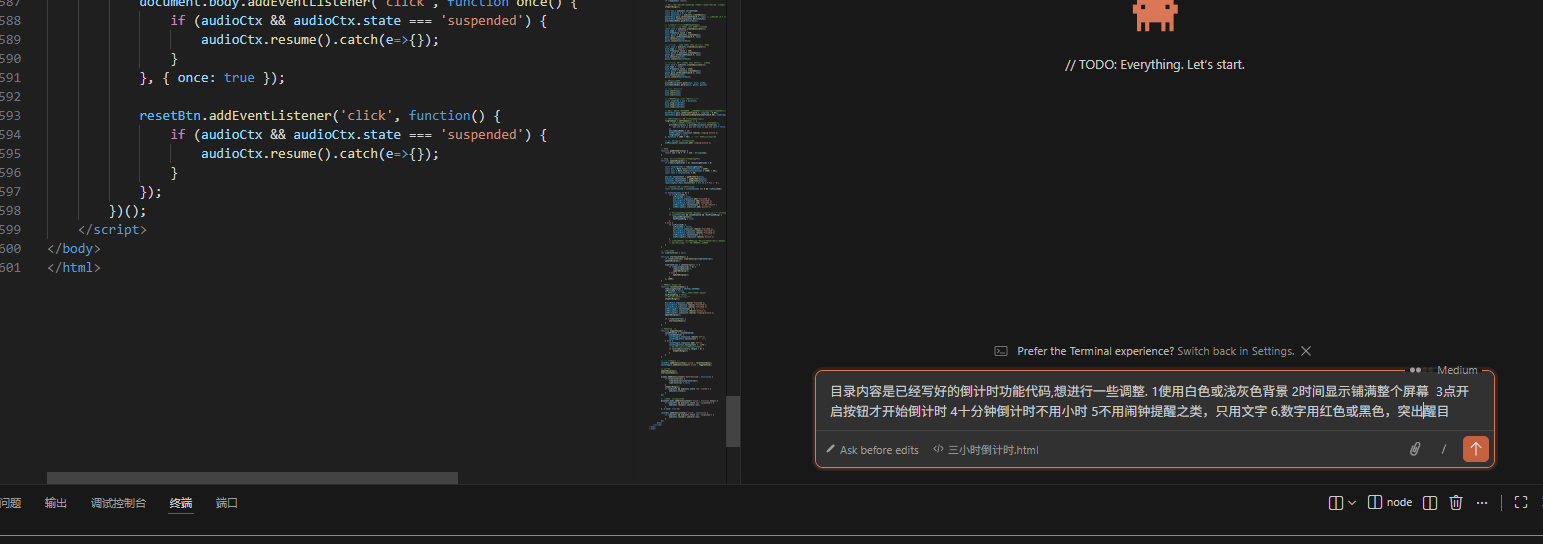Screen dimensions: 1543x544
Task: Switch to the 调试控制台 tab
Action: [118, 503]
